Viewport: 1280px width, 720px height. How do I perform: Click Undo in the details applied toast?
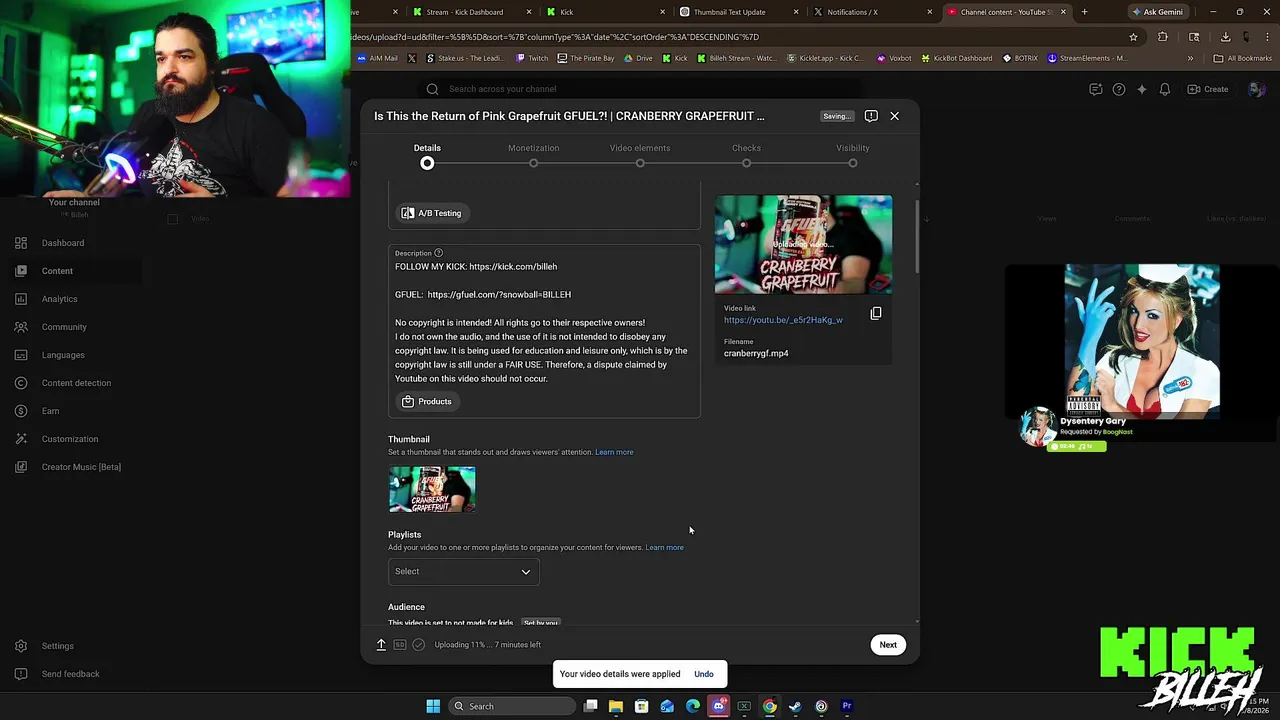pos(704,674)
